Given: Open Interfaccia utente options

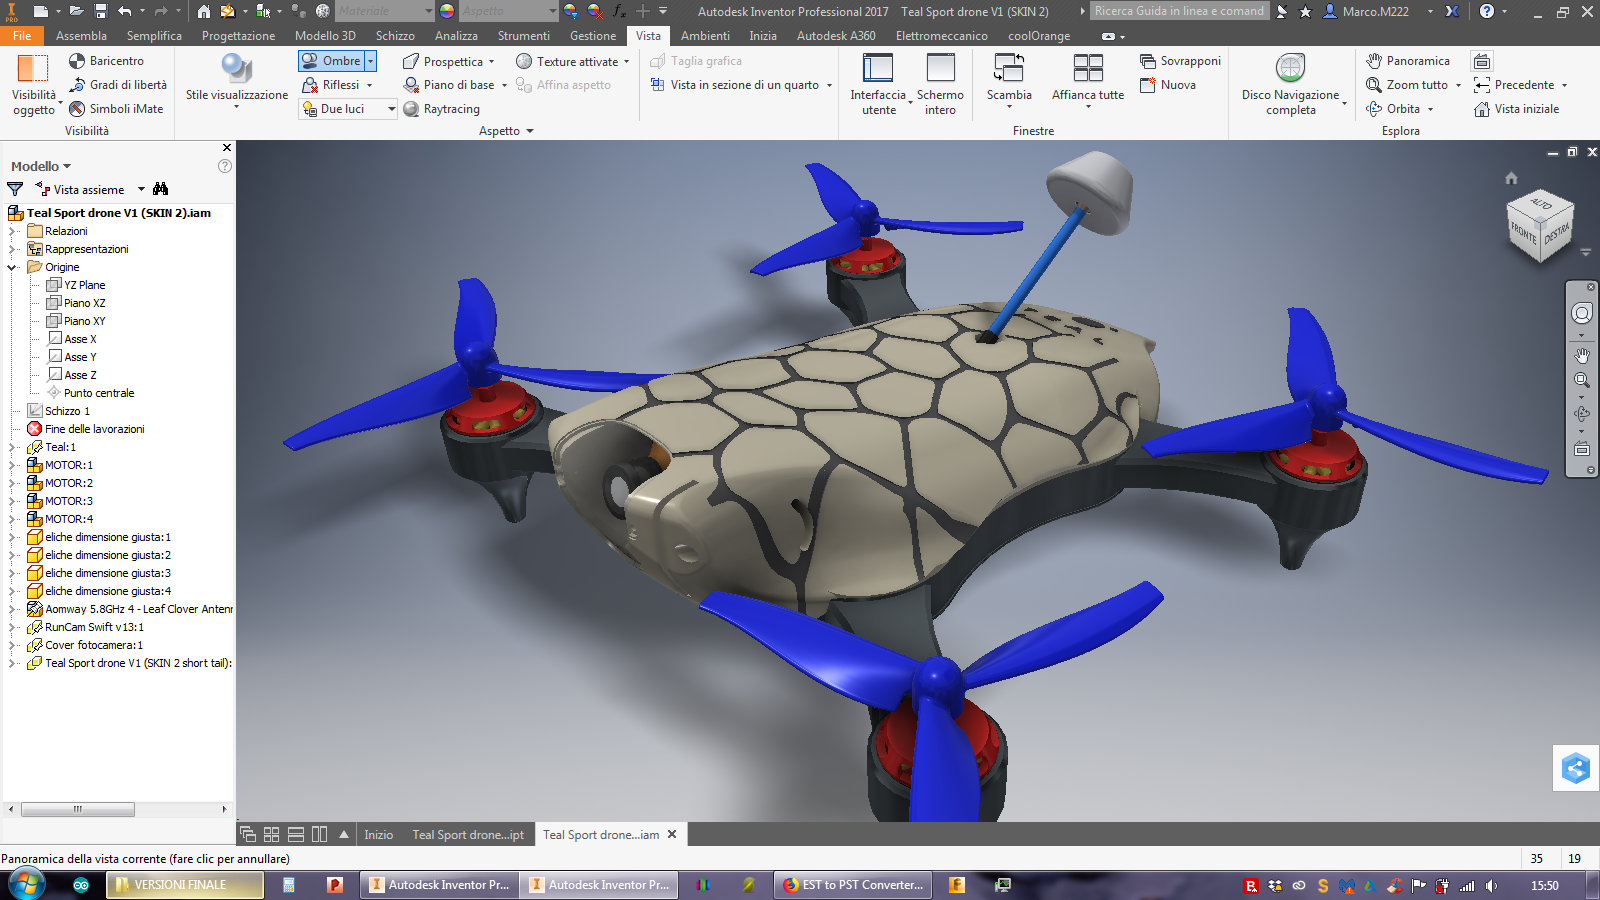Looking at the screenshot, I should pyautogui.click(x=878, y=84).
